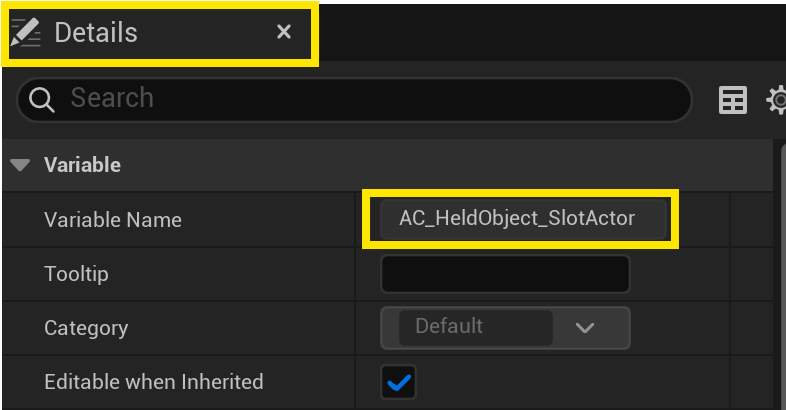Click empty tab bar beside Details tab

pos(550,32)
